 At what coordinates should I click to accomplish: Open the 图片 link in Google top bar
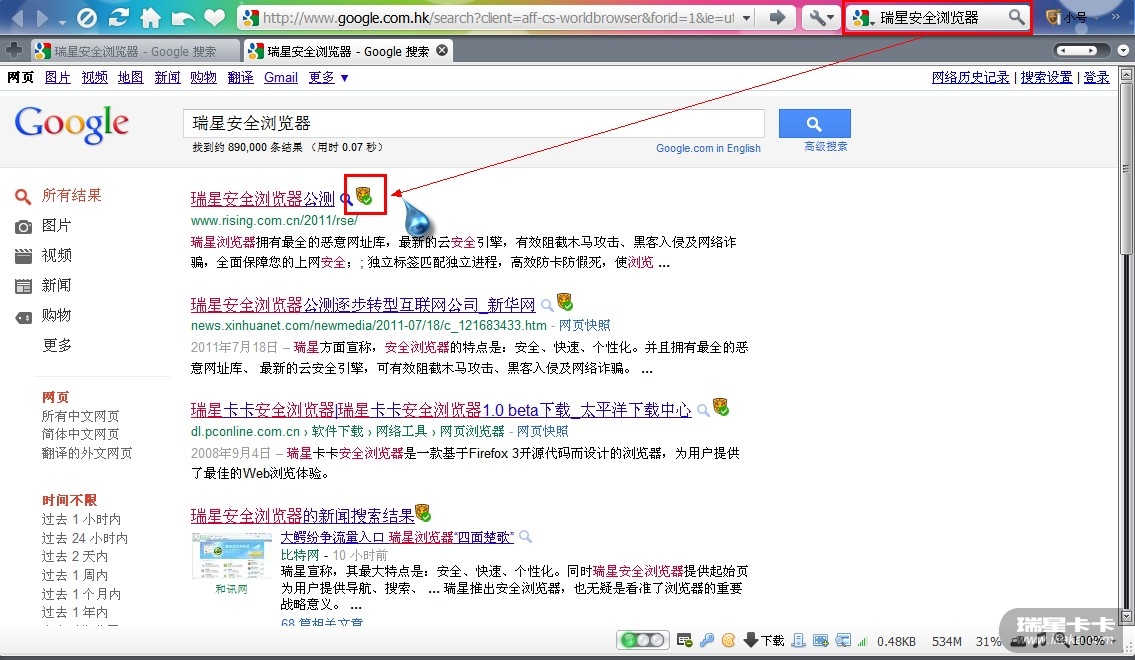58,77
